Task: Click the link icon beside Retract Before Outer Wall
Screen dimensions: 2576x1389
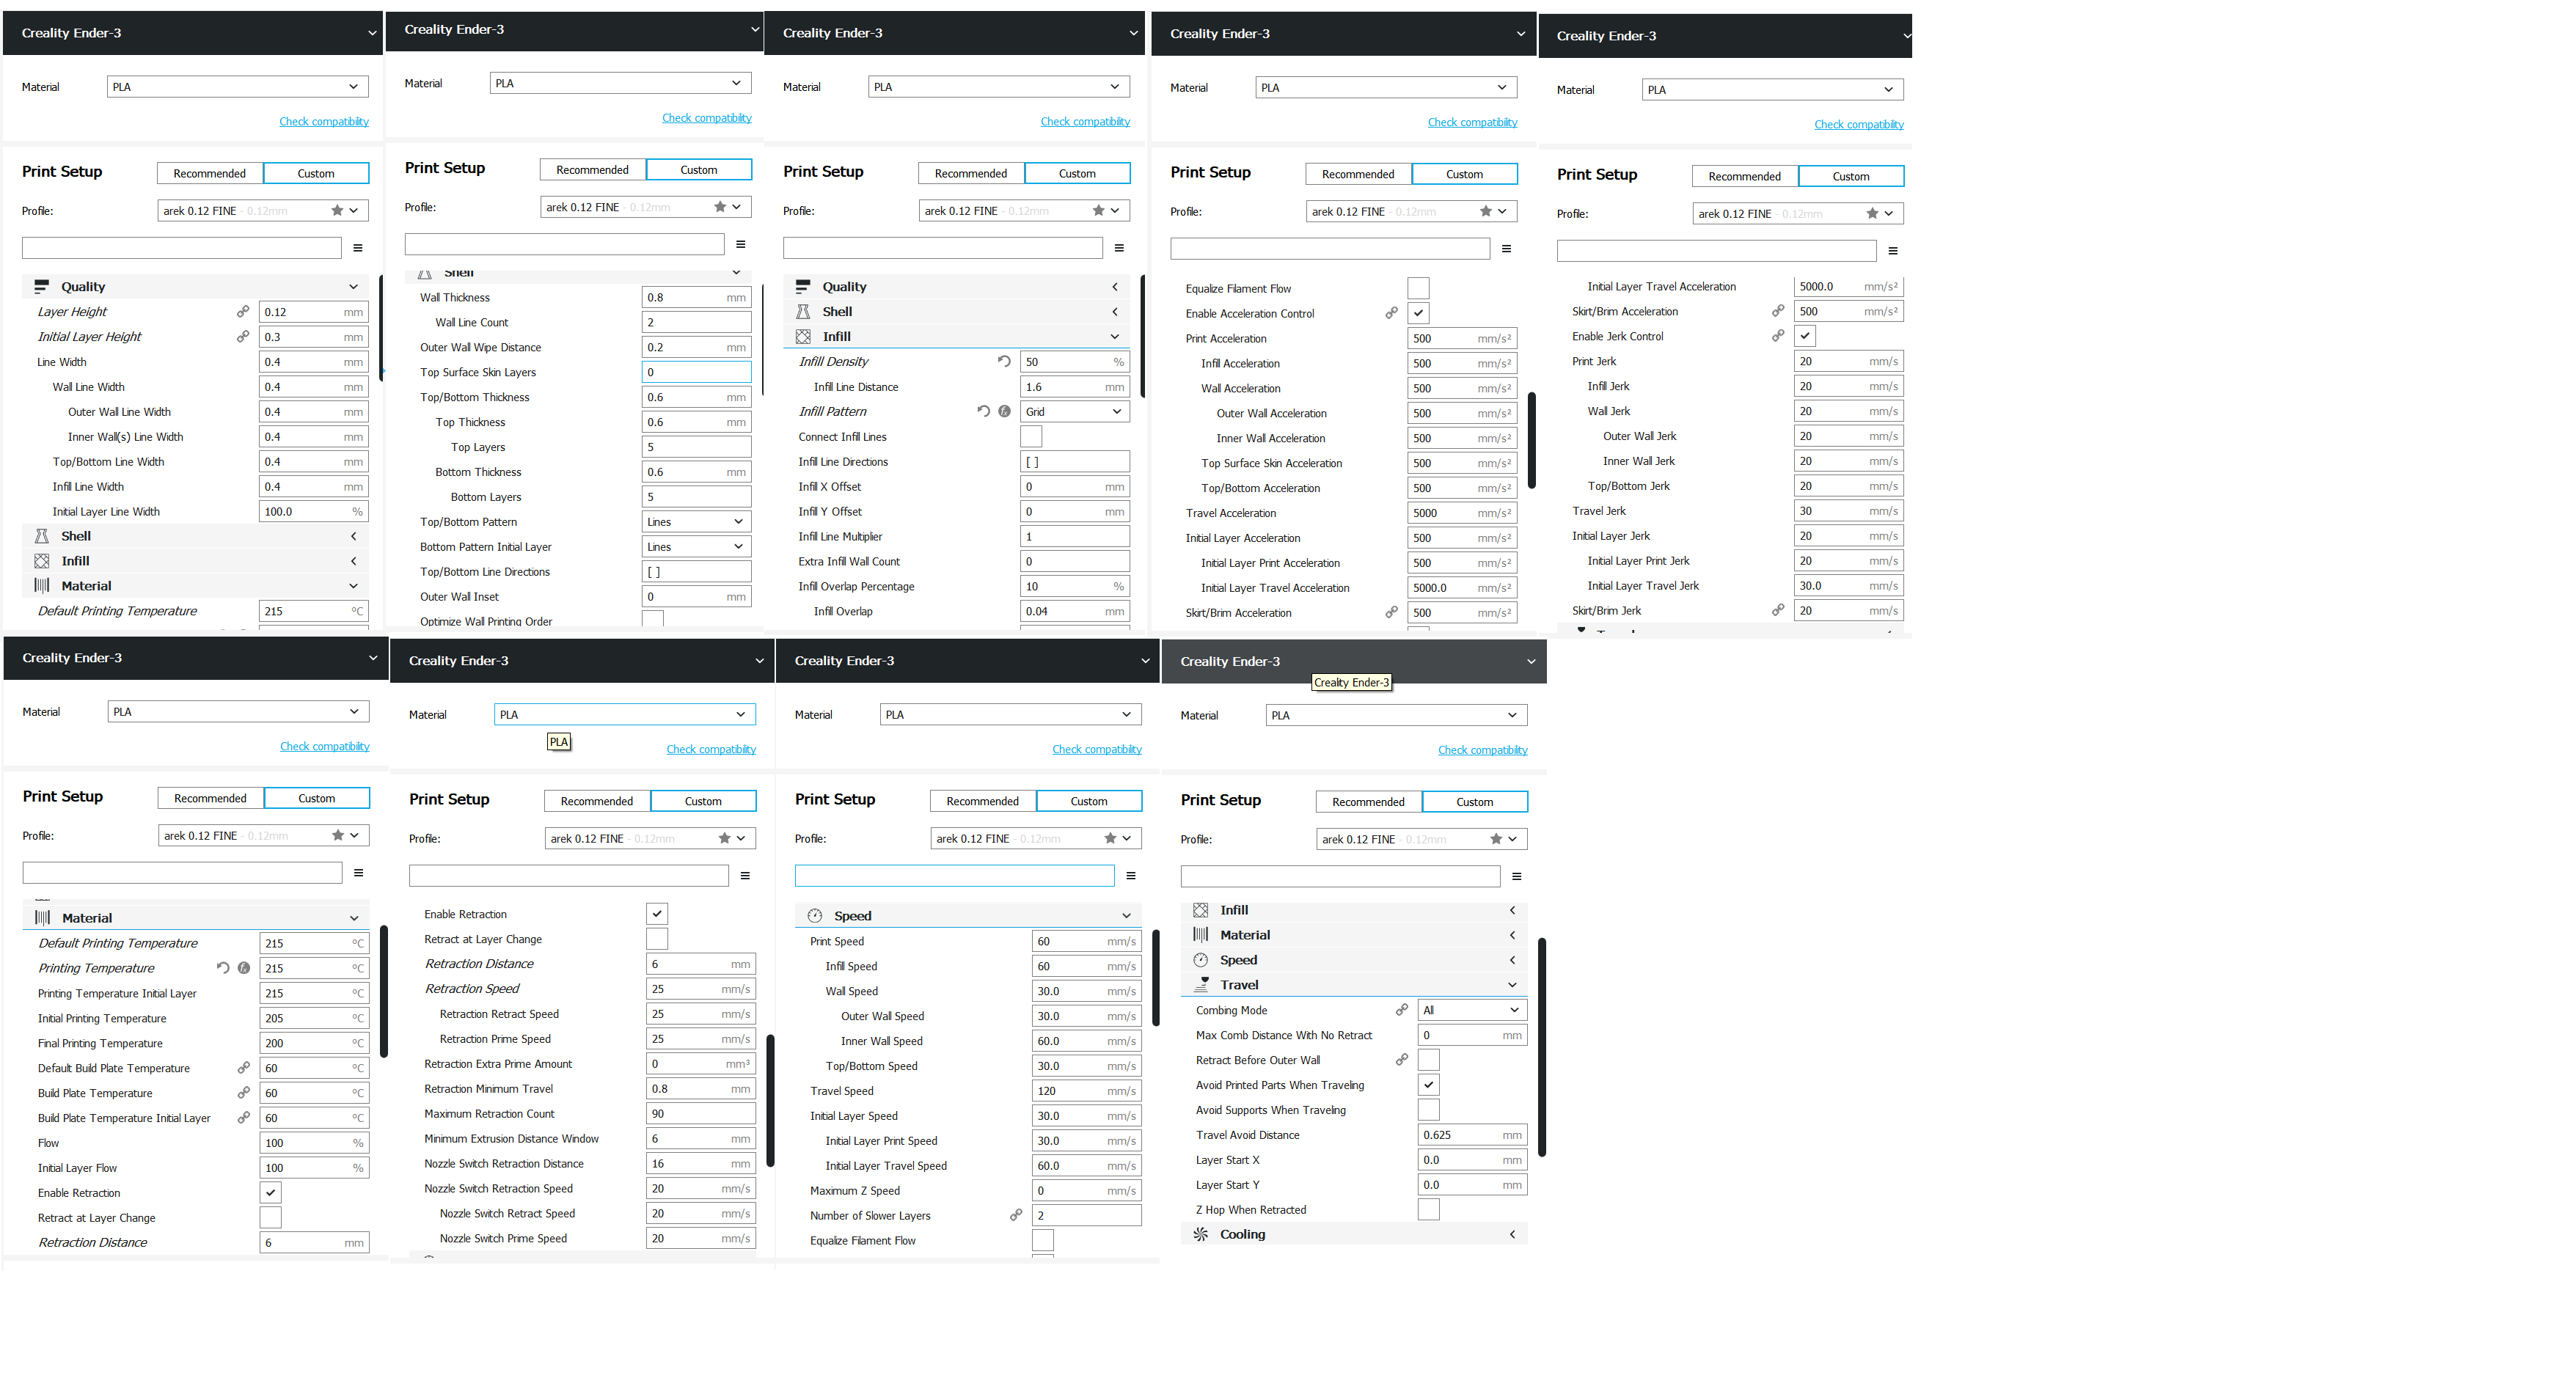Action: click(1402, 1060)
